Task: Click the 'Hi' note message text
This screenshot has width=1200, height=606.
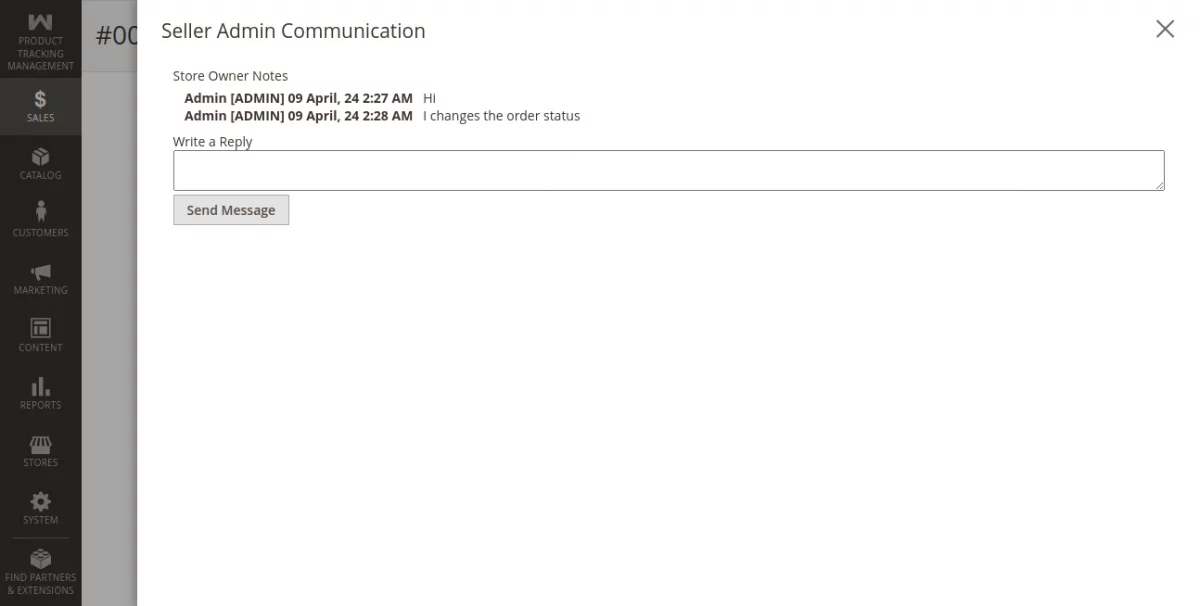Action: (x=429, y=98)
